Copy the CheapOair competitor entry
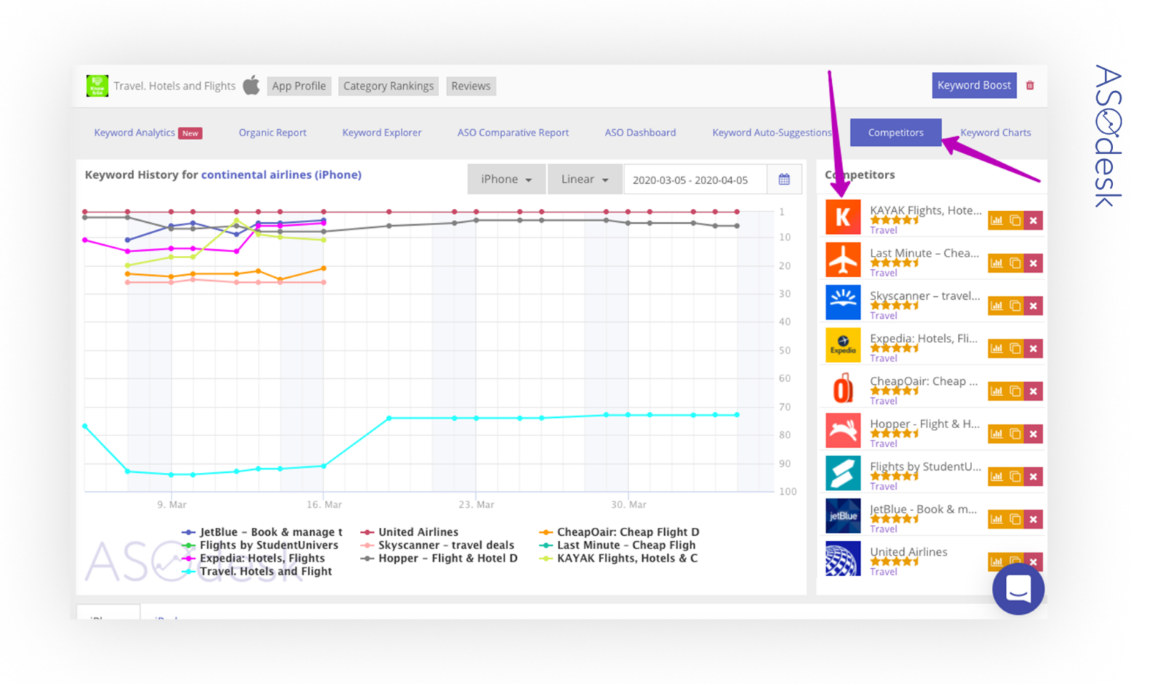Viewport: 1173px width, 684px height. pyautogui.click(x=1015, y=391)
